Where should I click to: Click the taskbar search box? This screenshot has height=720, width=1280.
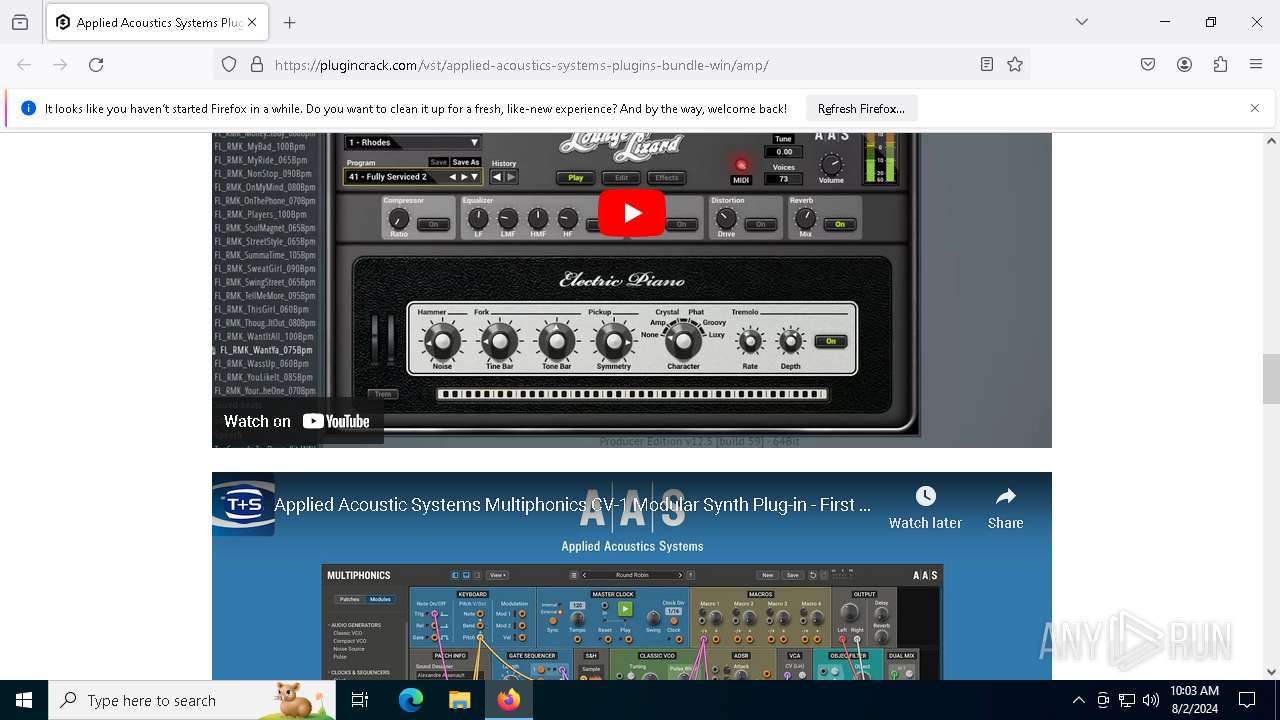coord(192,700)
